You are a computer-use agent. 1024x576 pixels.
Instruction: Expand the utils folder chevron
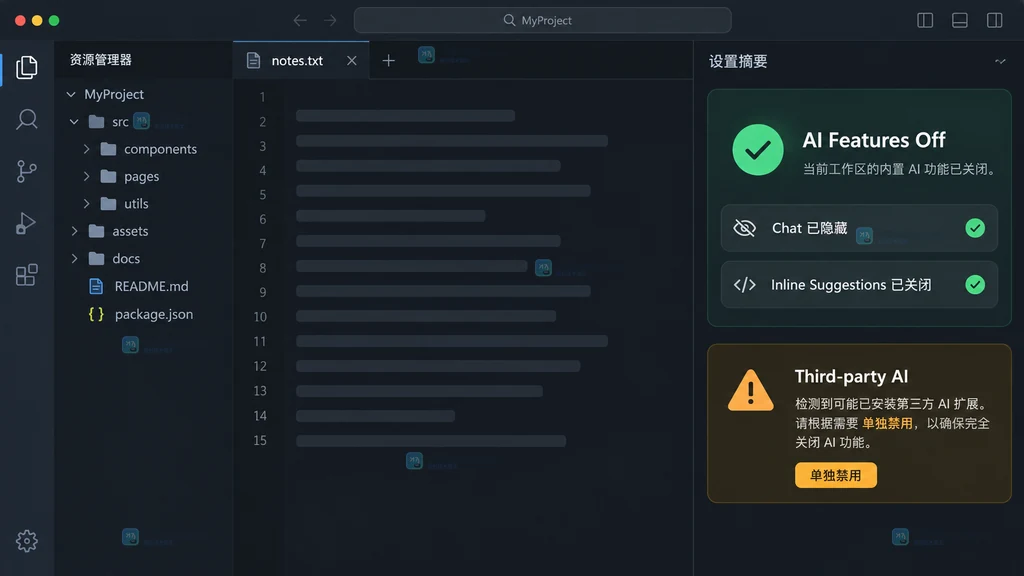point(86,204)
